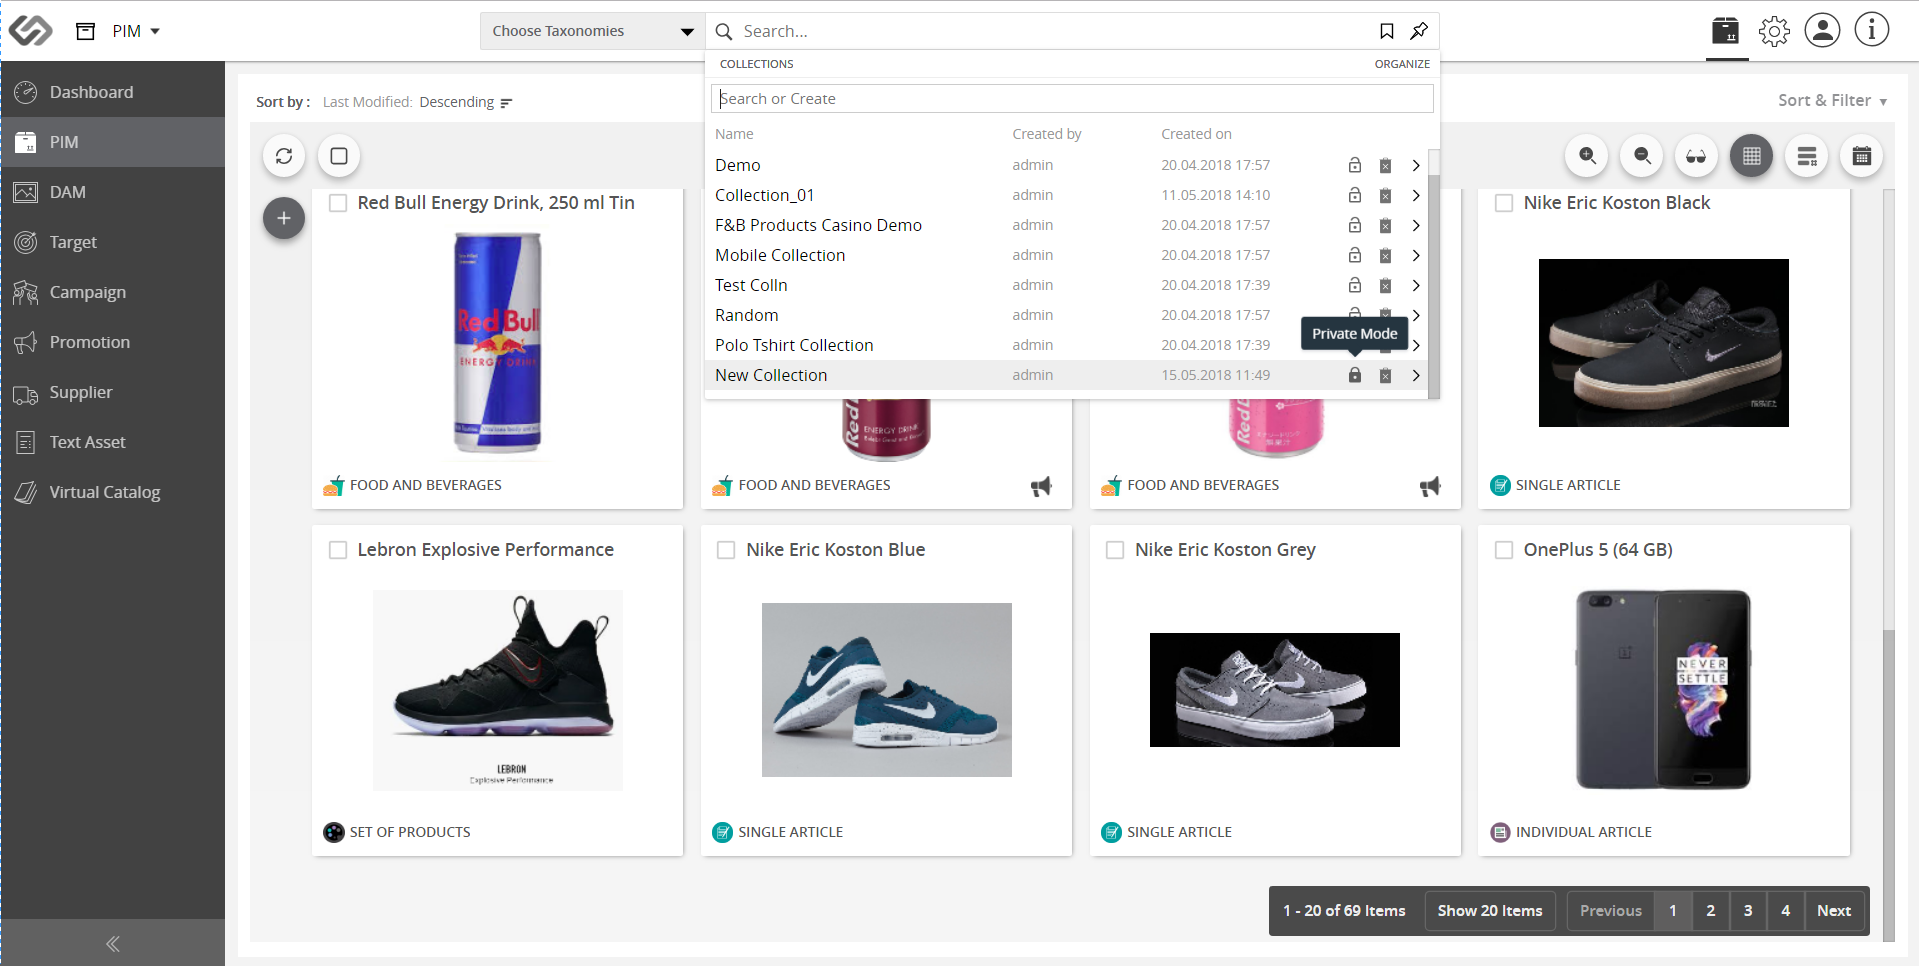Open the OnePlus 5 phone thumbnail
This screenshot has width=1919, height=966.
pos(1664,690)
